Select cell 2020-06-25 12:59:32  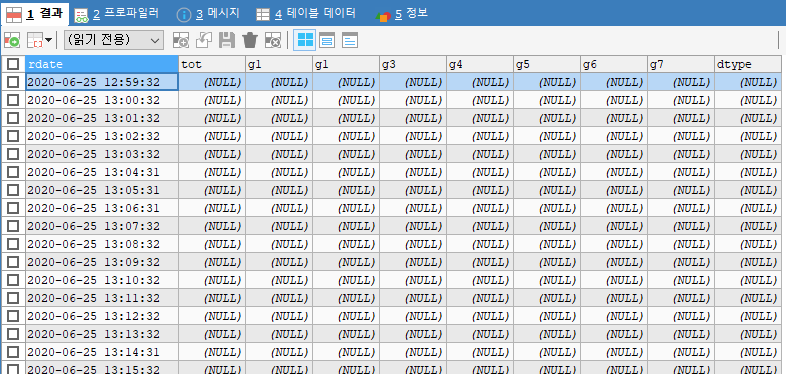tap(102, 82)
